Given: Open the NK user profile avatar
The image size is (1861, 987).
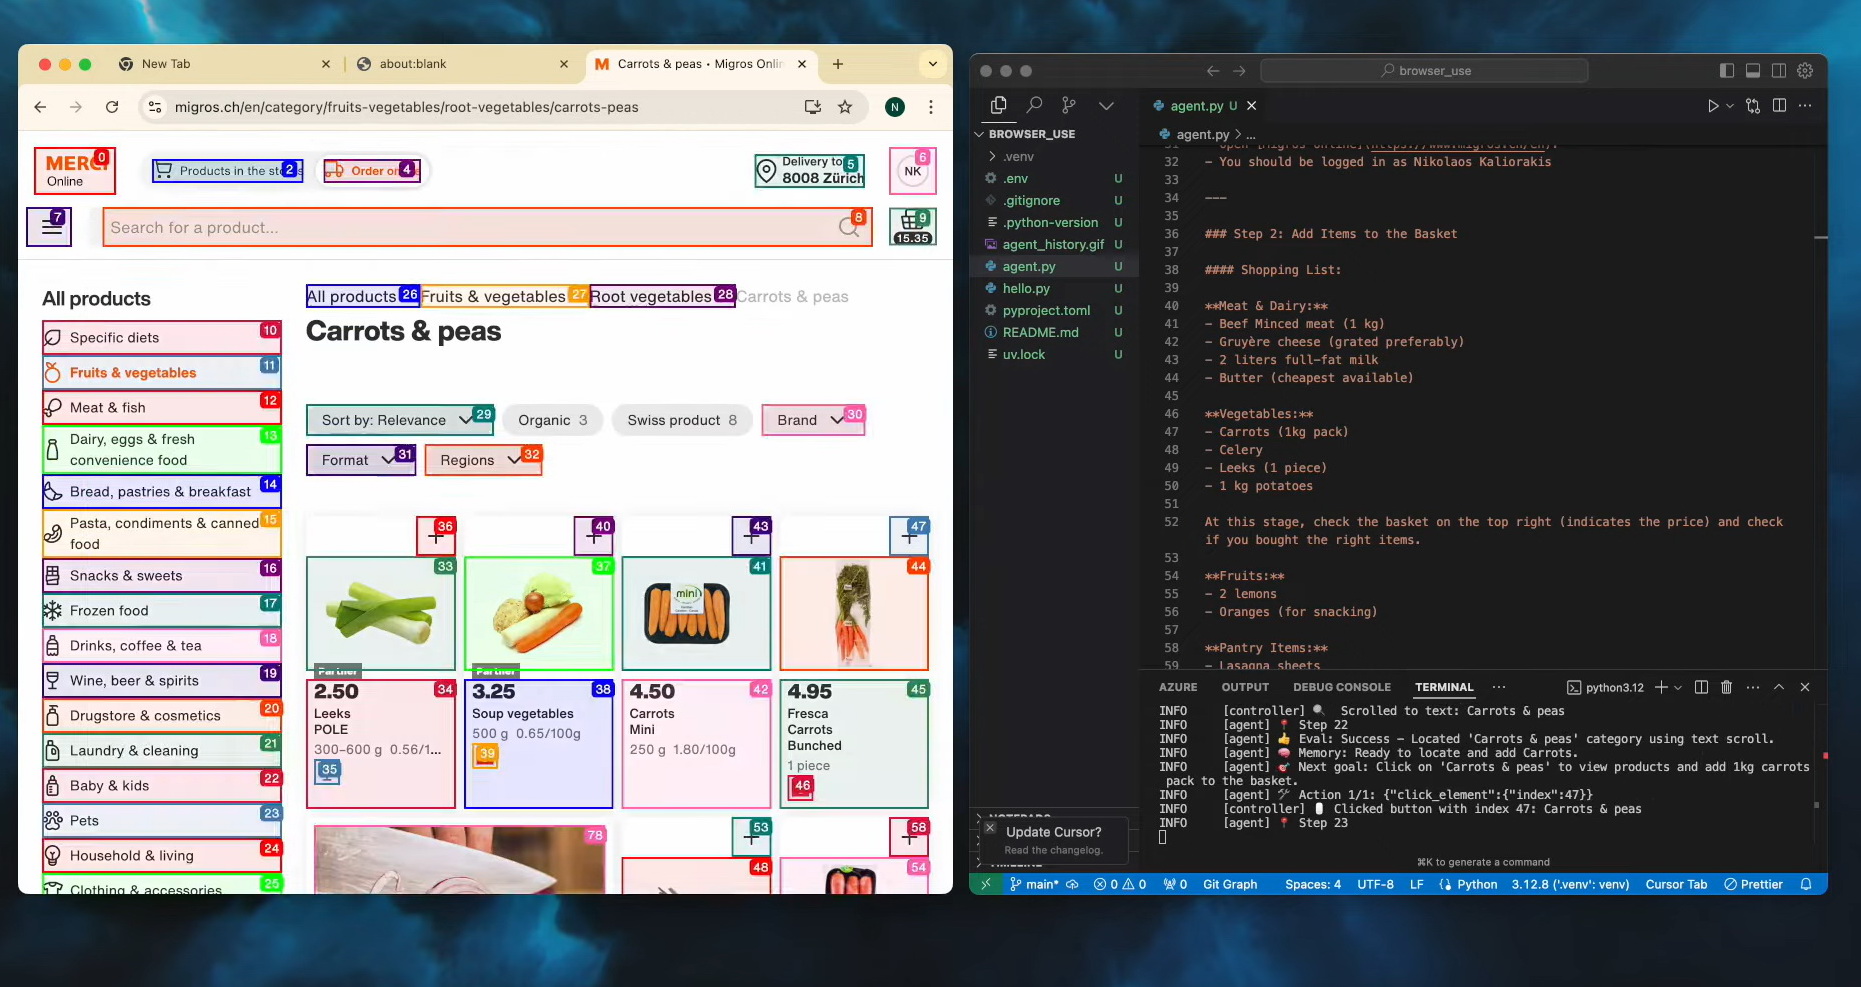Looking at the screenshot, I should click(x=912, y=171).
